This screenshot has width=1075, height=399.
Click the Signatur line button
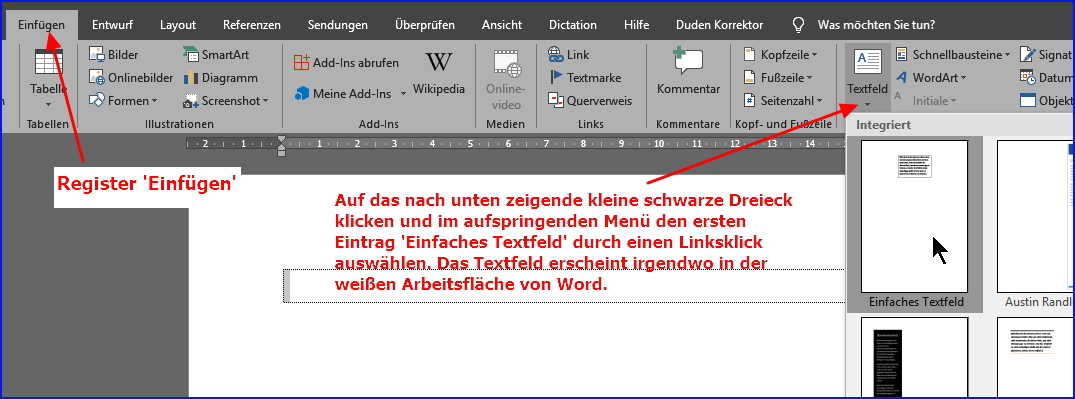coord(1046,55)
